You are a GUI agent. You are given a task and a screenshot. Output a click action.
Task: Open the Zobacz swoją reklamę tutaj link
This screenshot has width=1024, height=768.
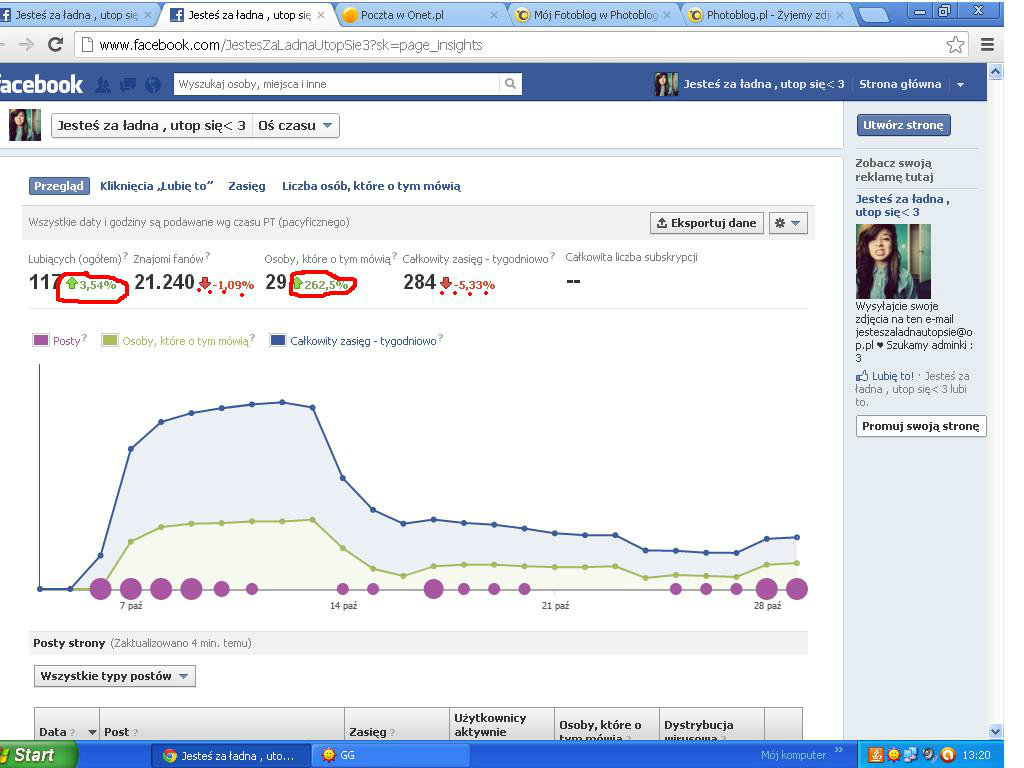(893, 170)
